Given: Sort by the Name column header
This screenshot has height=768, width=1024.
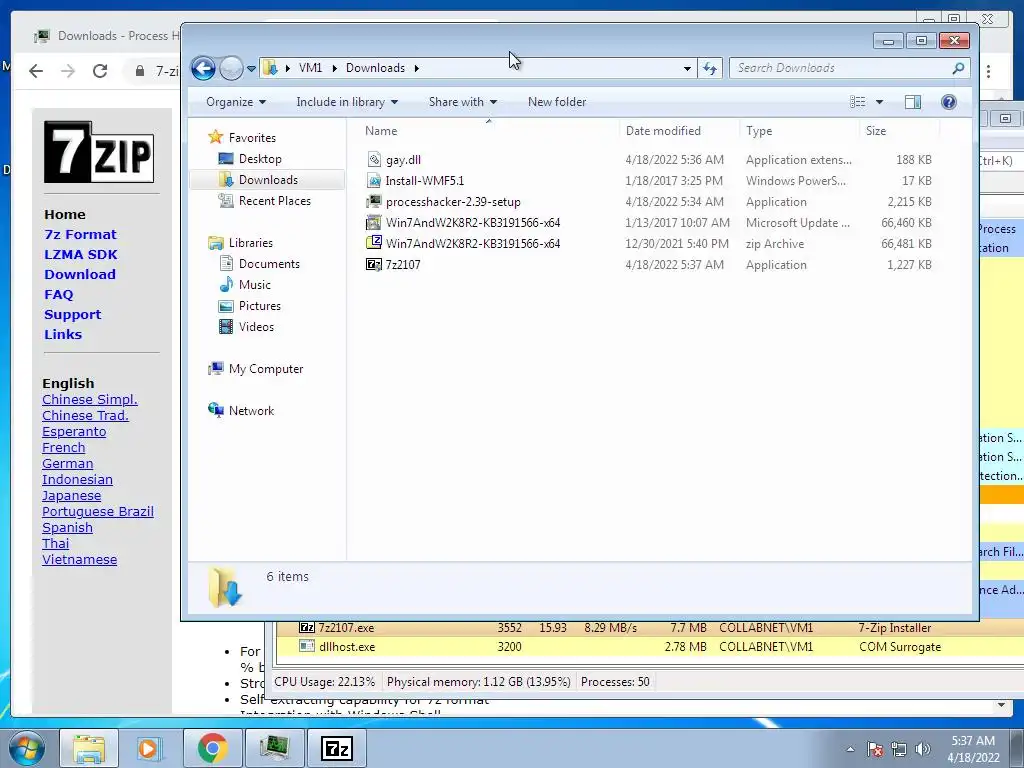Looking at the screenshot, I should [x=488, y=131].
